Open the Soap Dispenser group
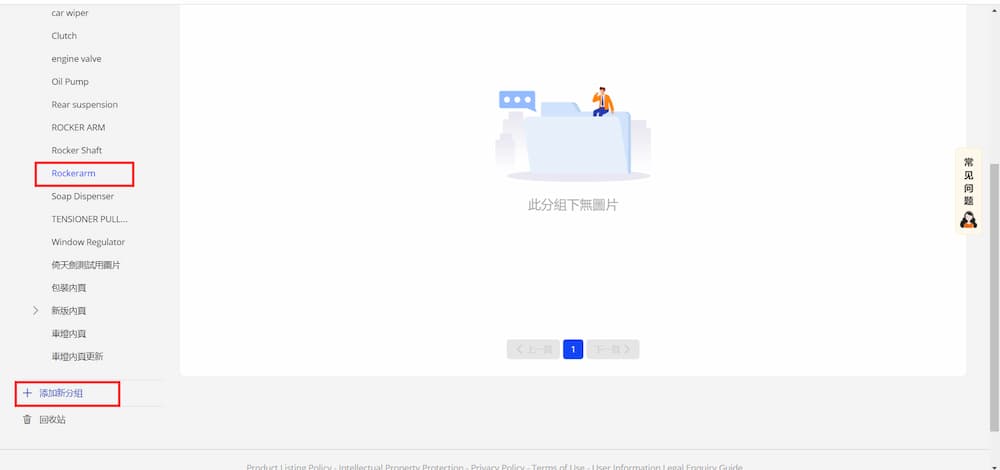This screenshot has width=1000, height=470. (83, 196)
